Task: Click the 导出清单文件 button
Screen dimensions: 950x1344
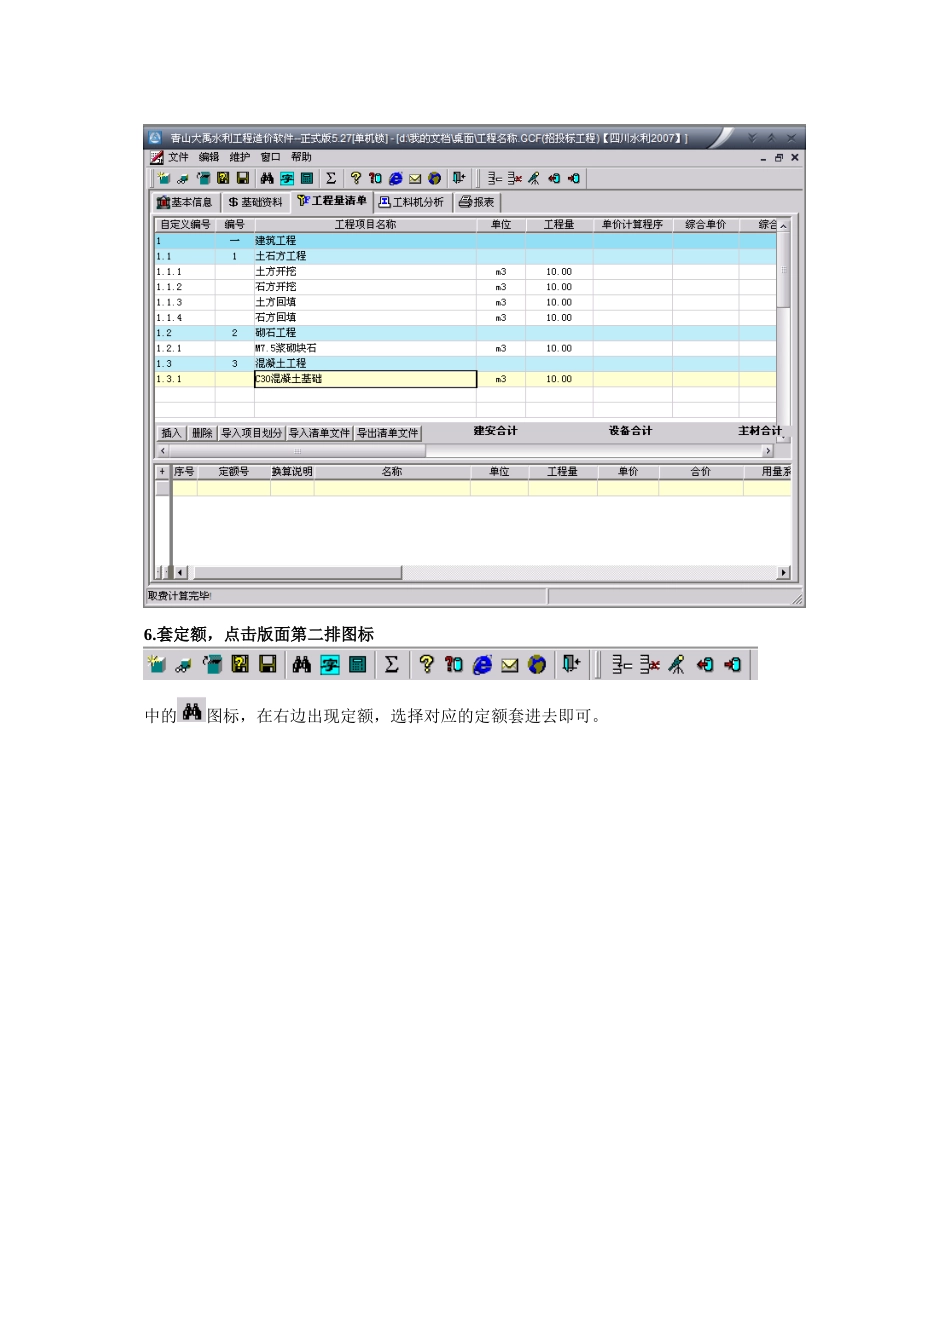Action: coord(388,433)
